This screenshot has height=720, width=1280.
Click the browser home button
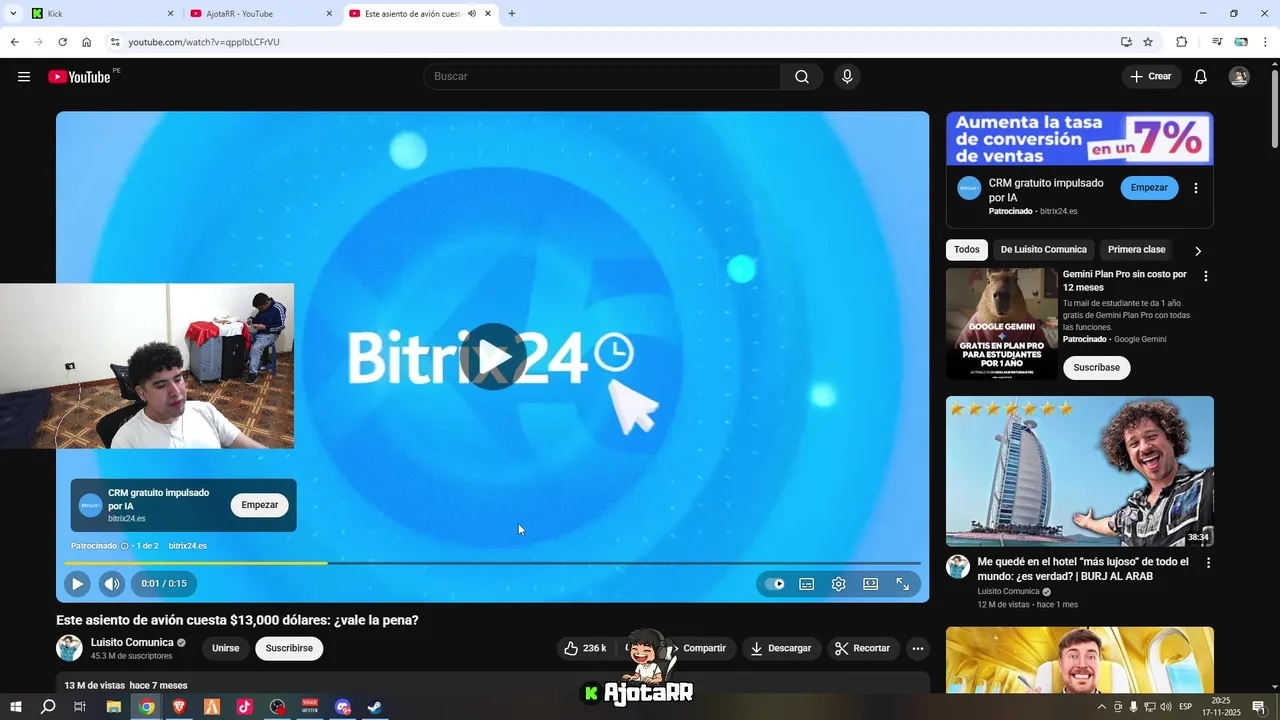point(87,42)
